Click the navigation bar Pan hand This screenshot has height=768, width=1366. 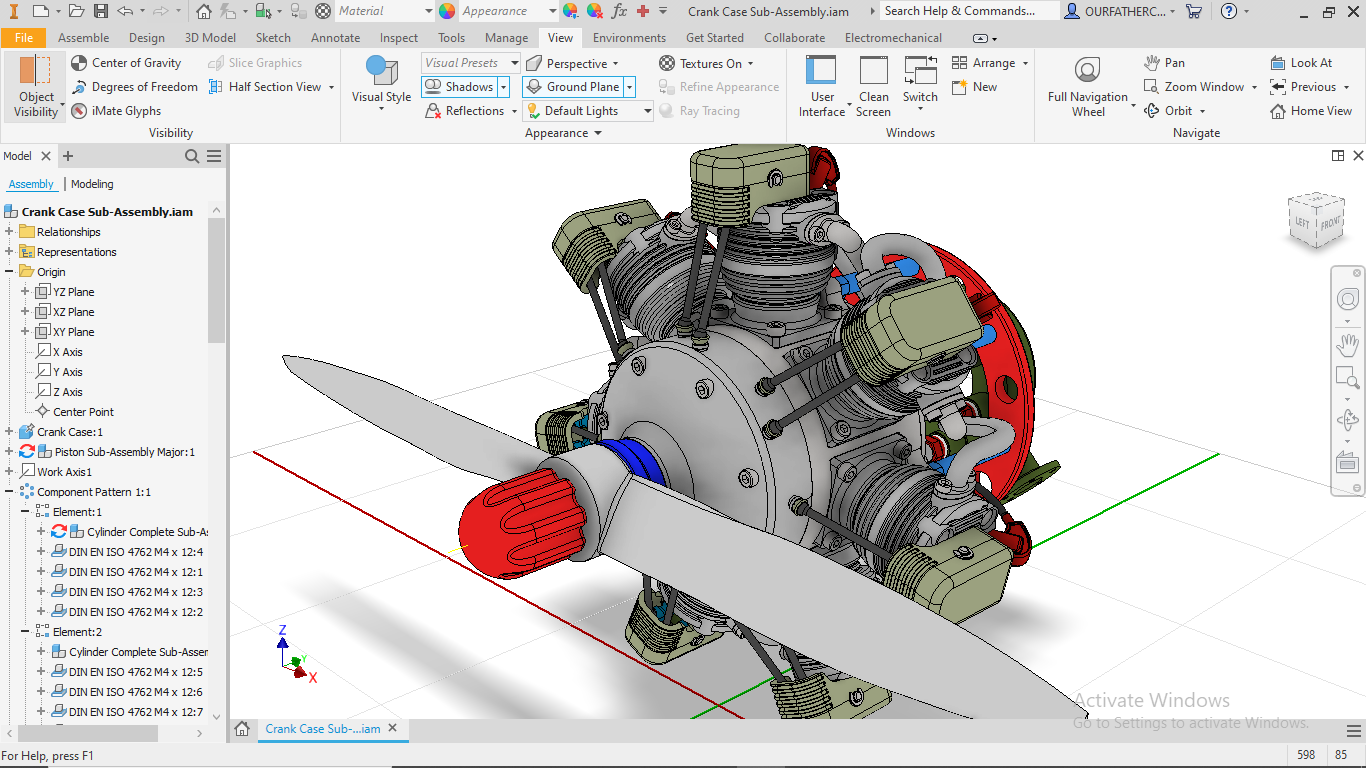(x=1347, y=346)
